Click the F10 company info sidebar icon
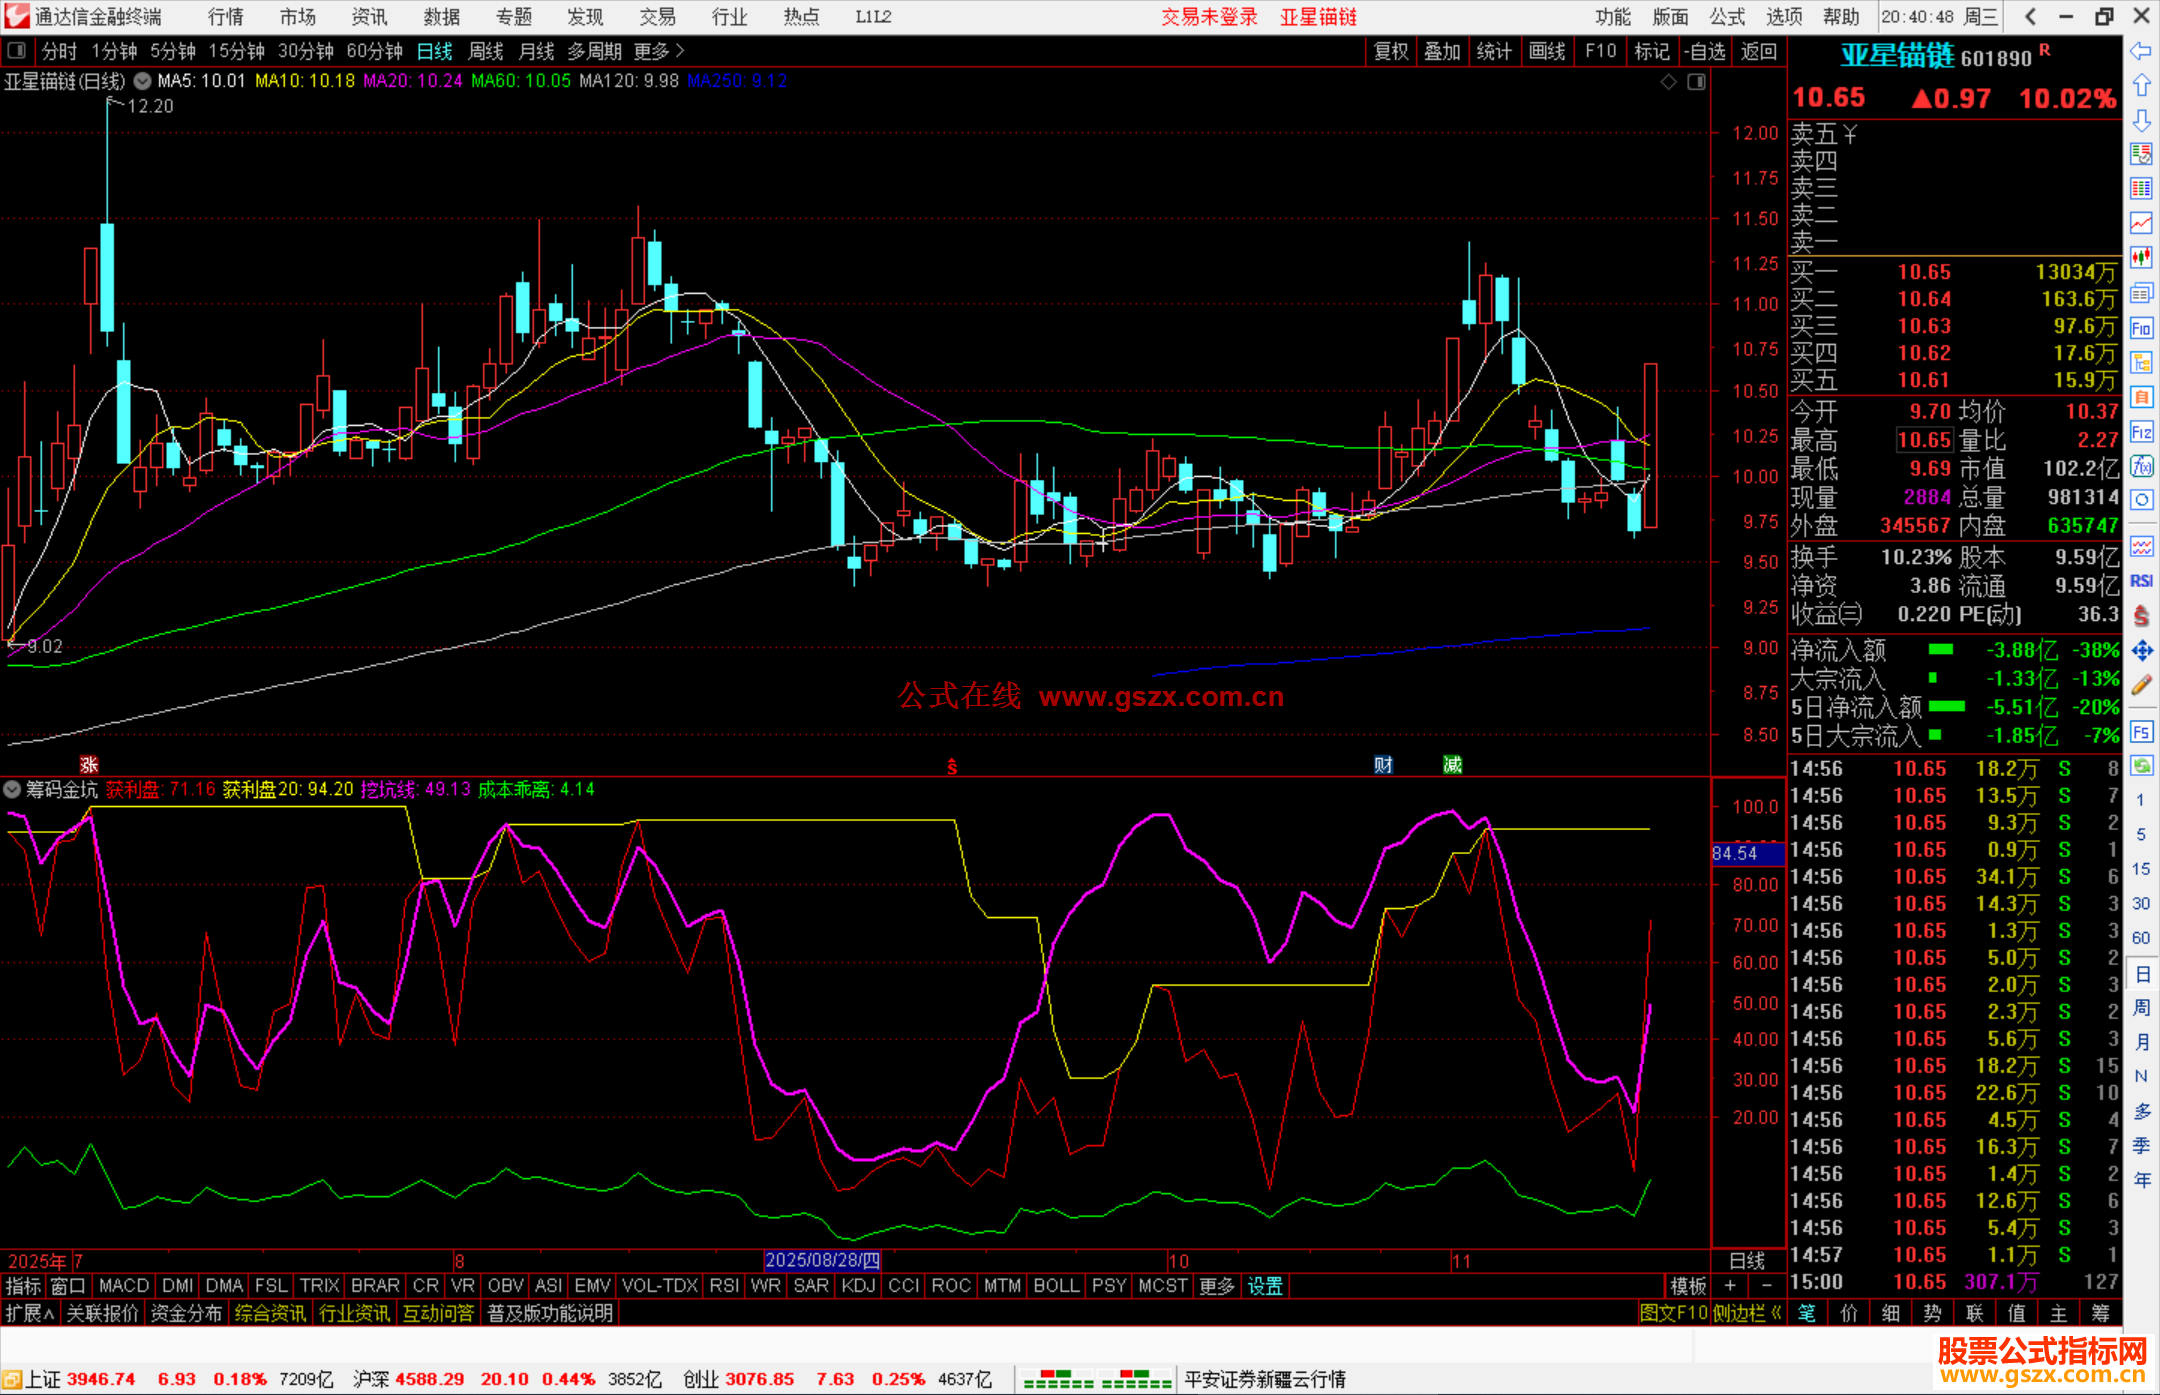This screenshot has height=1395, width=2160. [2141, 328]
